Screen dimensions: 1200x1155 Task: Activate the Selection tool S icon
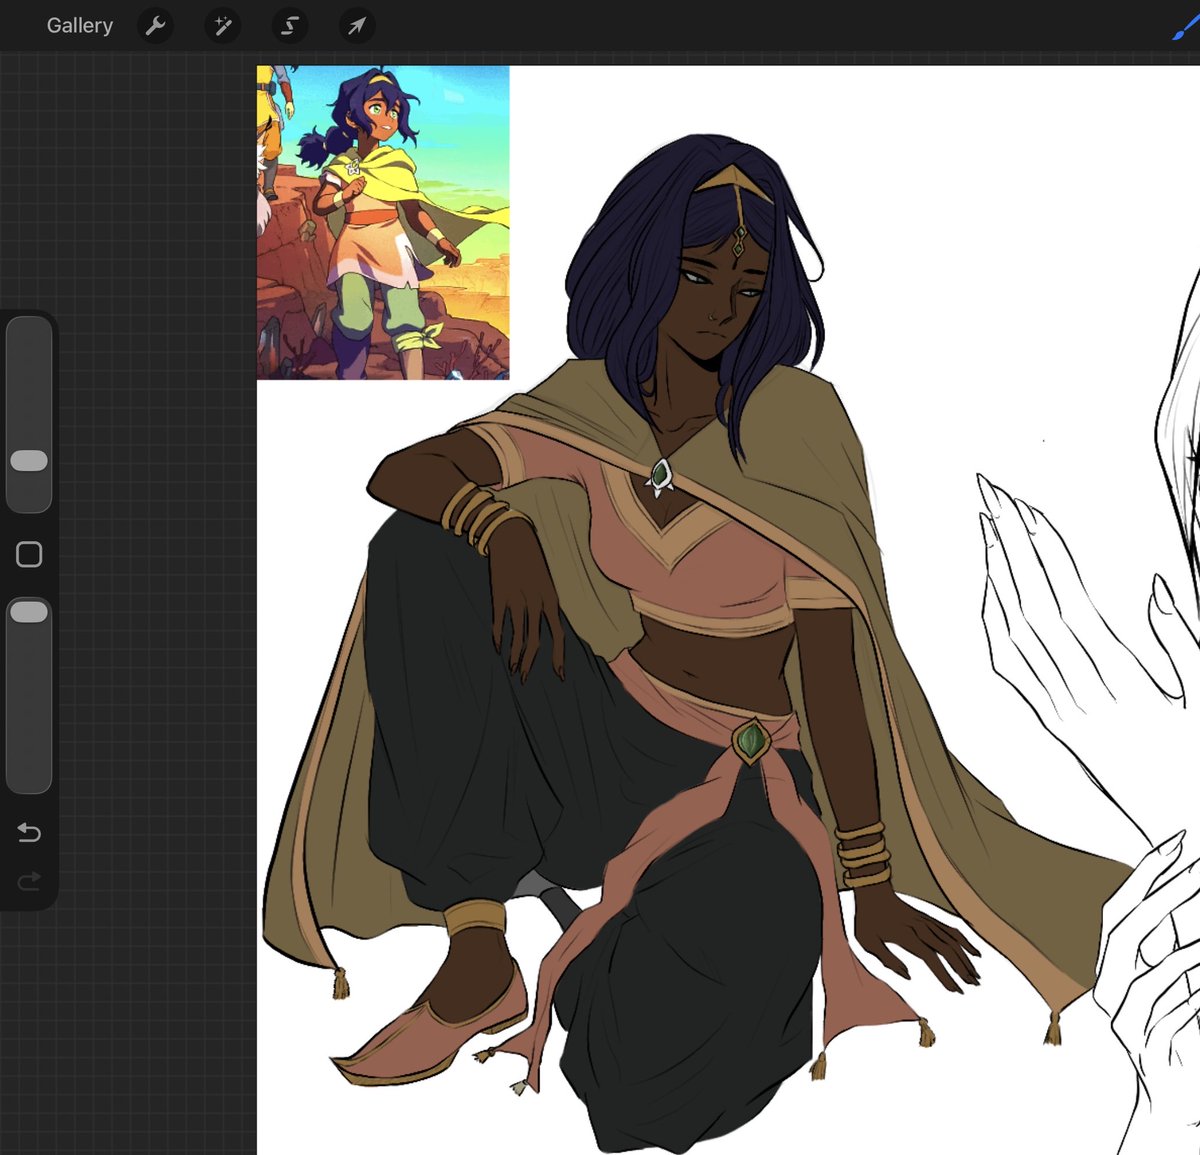290,26
